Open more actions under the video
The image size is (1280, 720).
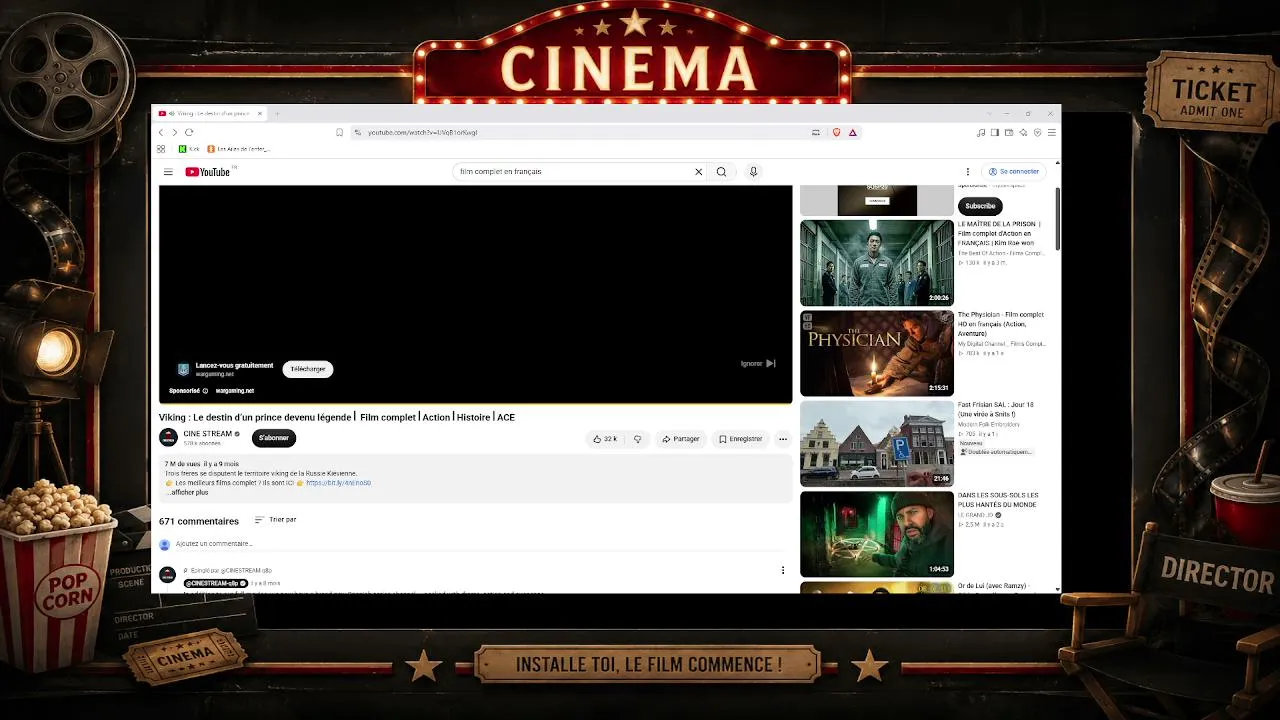pos(783,439)
